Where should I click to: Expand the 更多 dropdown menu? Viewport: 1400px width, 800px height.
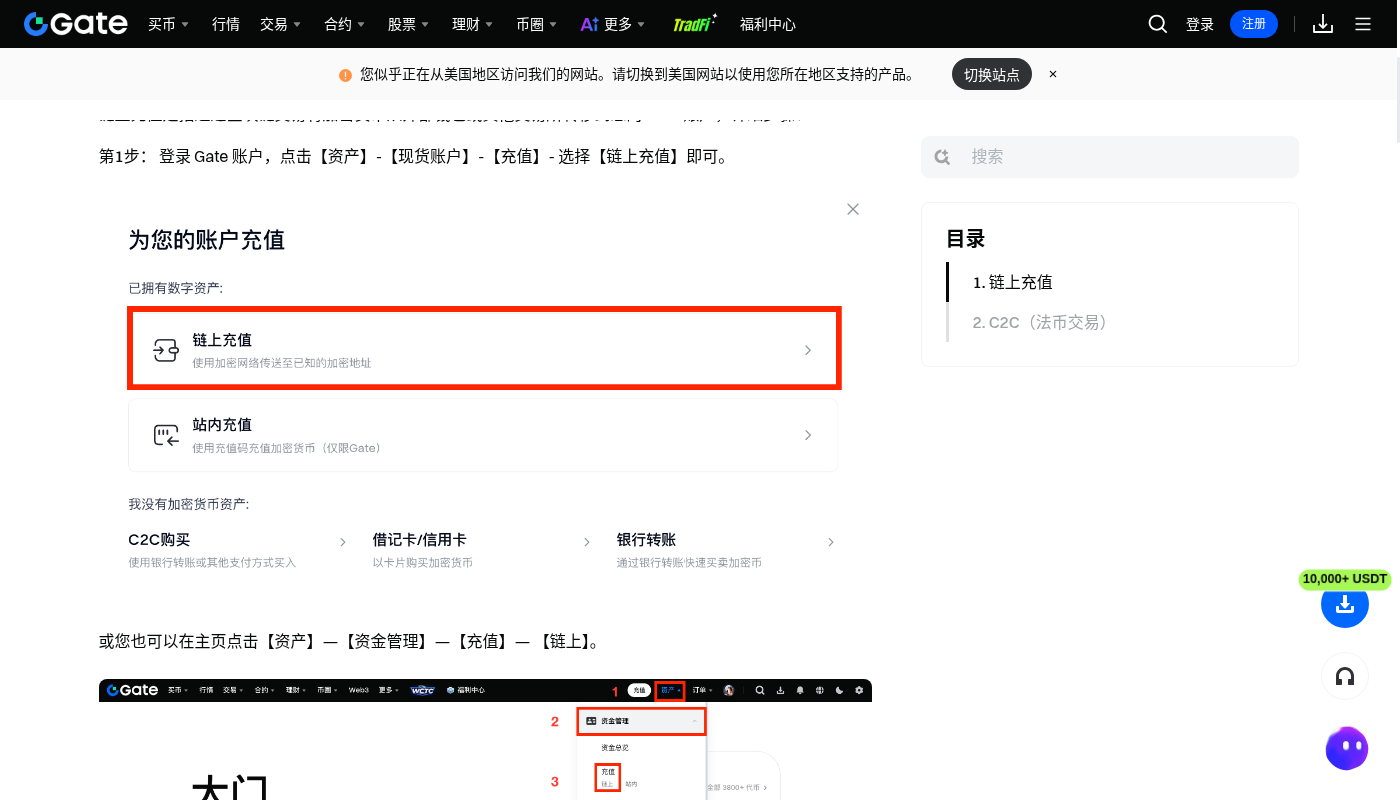click(x=625, y=24)
